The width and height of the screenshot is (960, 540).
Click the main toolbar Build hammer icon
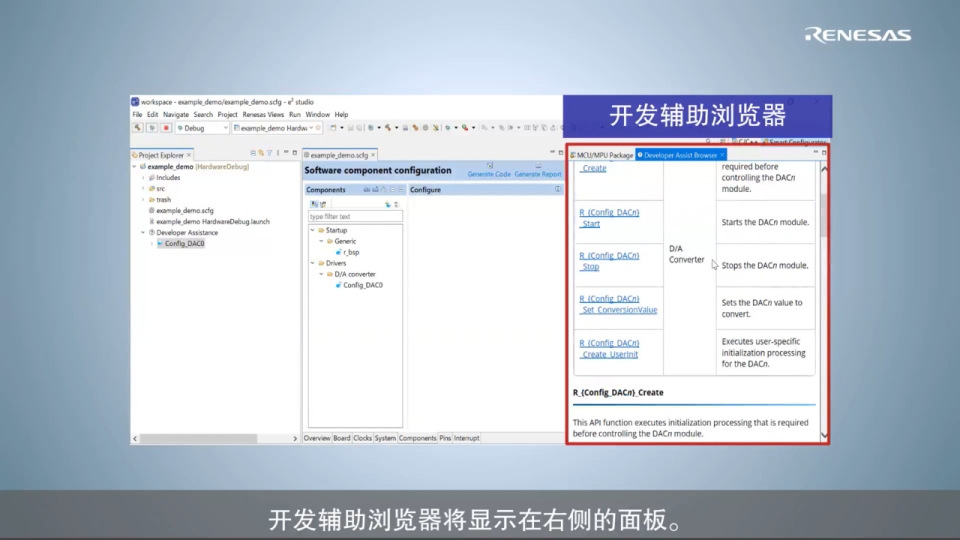coord(388,128)
